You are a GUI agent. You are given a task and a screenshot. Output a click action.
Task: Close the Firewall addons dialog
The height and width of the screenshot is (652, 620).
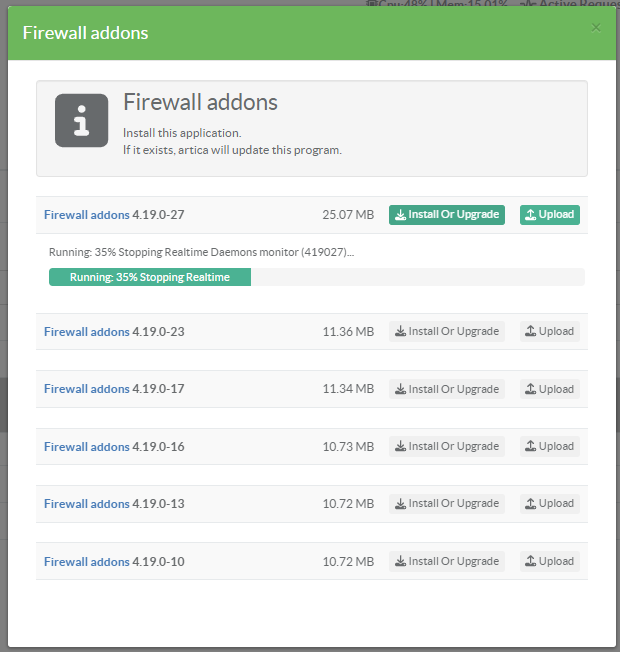tap(596, 28)
